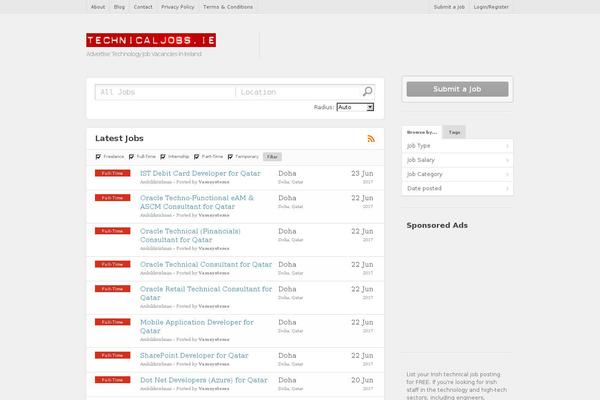Click Login/Register in top menu
This screenshot has height=400, width=600.
point(491,7)
